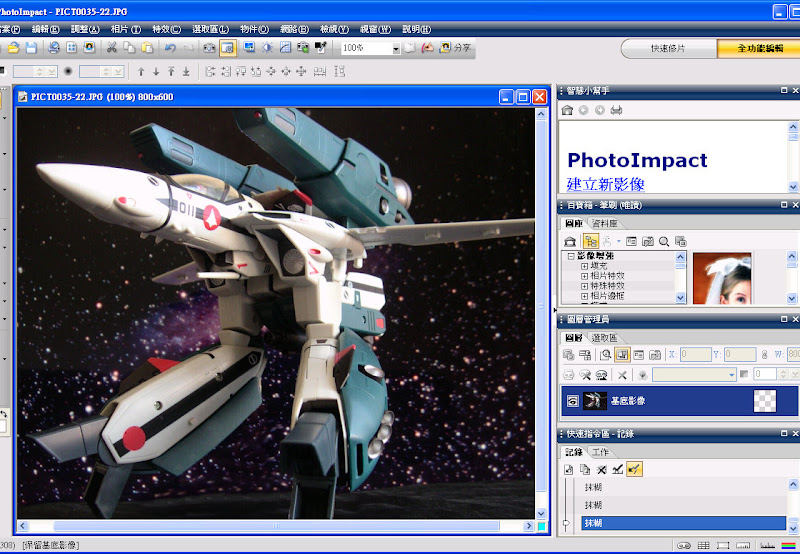Toggle tree view icon in 百寶箱 panel

(591, 241)
